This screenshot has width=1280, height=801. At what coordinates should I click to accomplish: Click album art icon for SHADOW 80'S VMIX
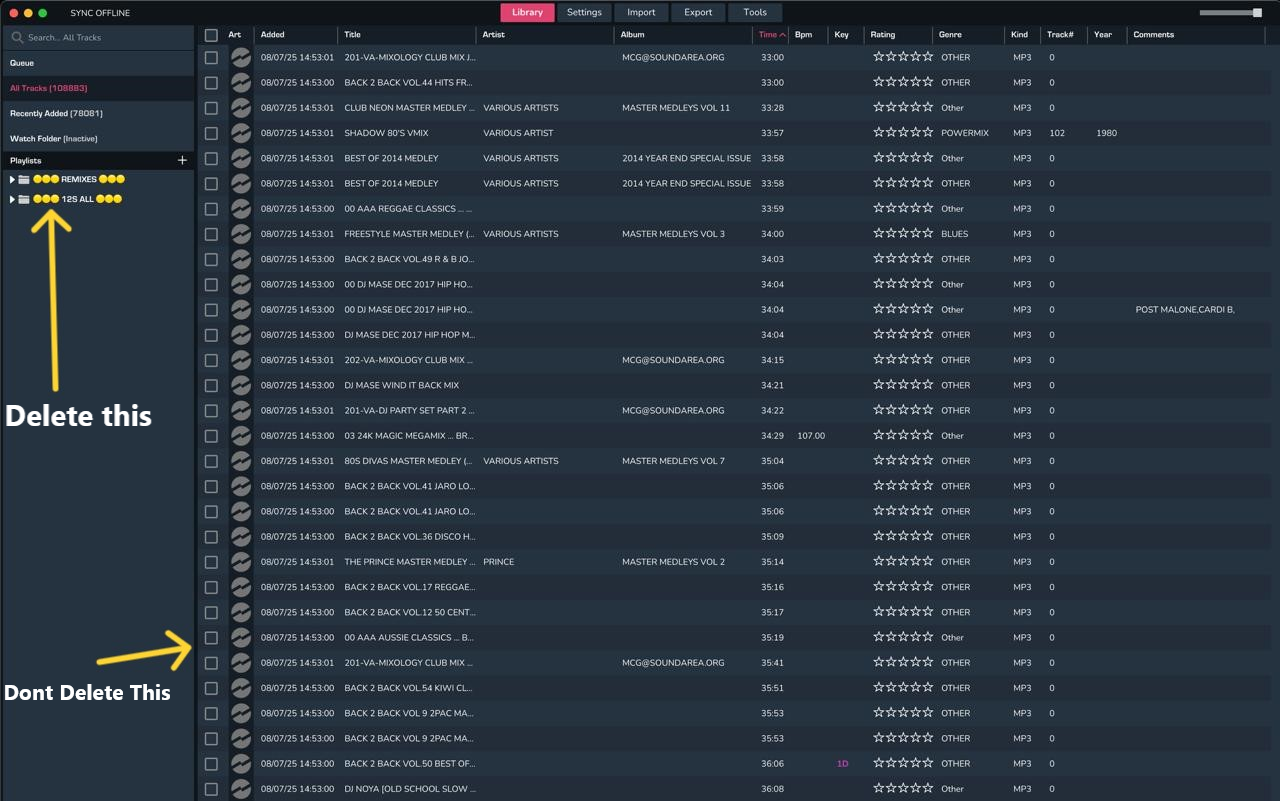(x=241, y=133)
